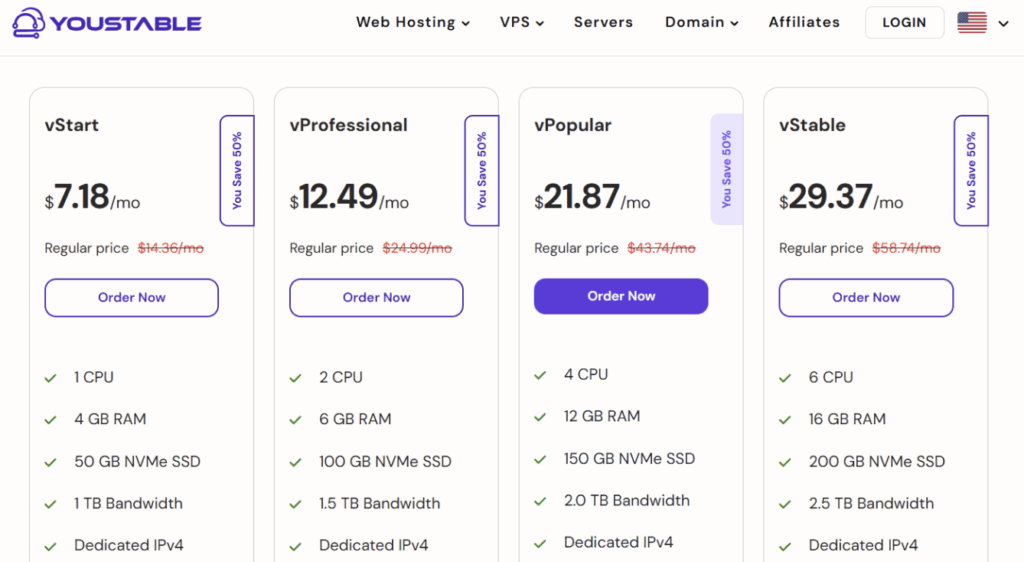1024x562 pixels.
Task: Click the vProfessional 'You Save 50%' badge
Action: coord(482,170)
